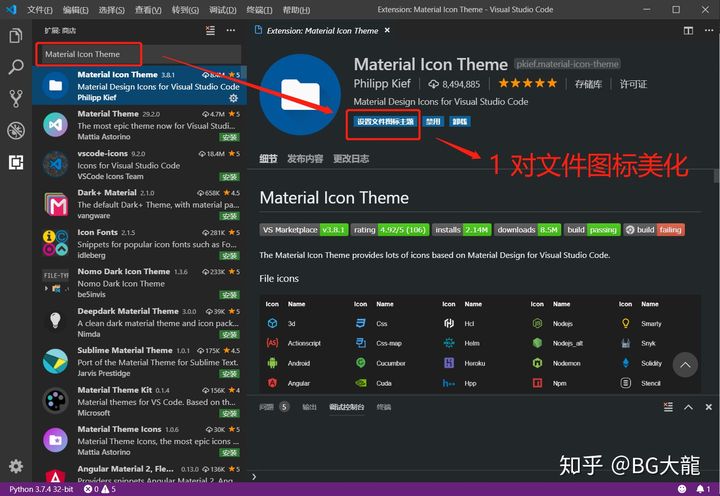The width and height of the screenshot is (720, 496).
Task: Open the 终端(T) menu
Action: (259, 10)
